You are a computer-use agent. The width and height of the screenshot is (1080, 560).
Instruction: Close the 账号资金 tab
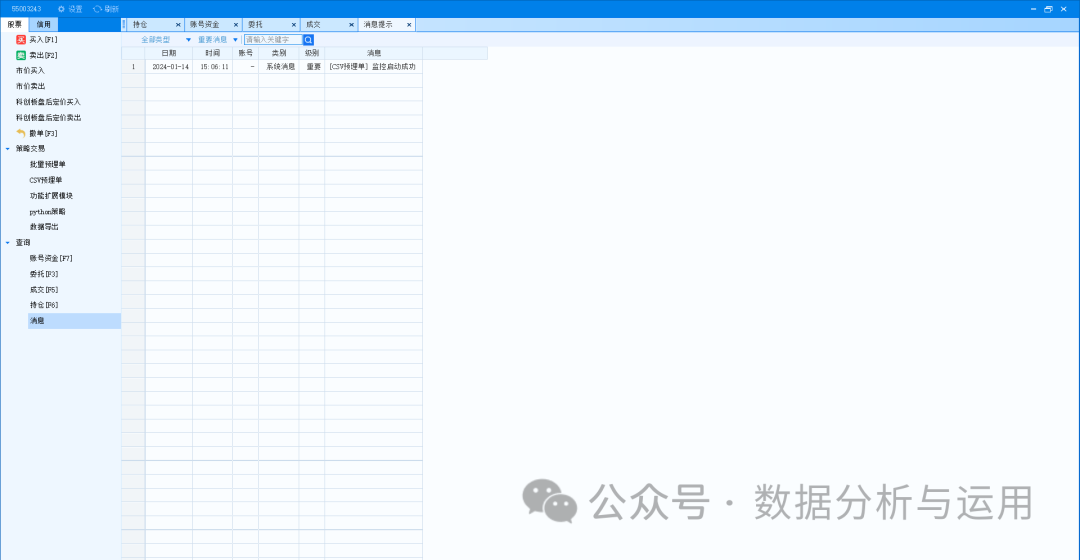coord(236,25)
